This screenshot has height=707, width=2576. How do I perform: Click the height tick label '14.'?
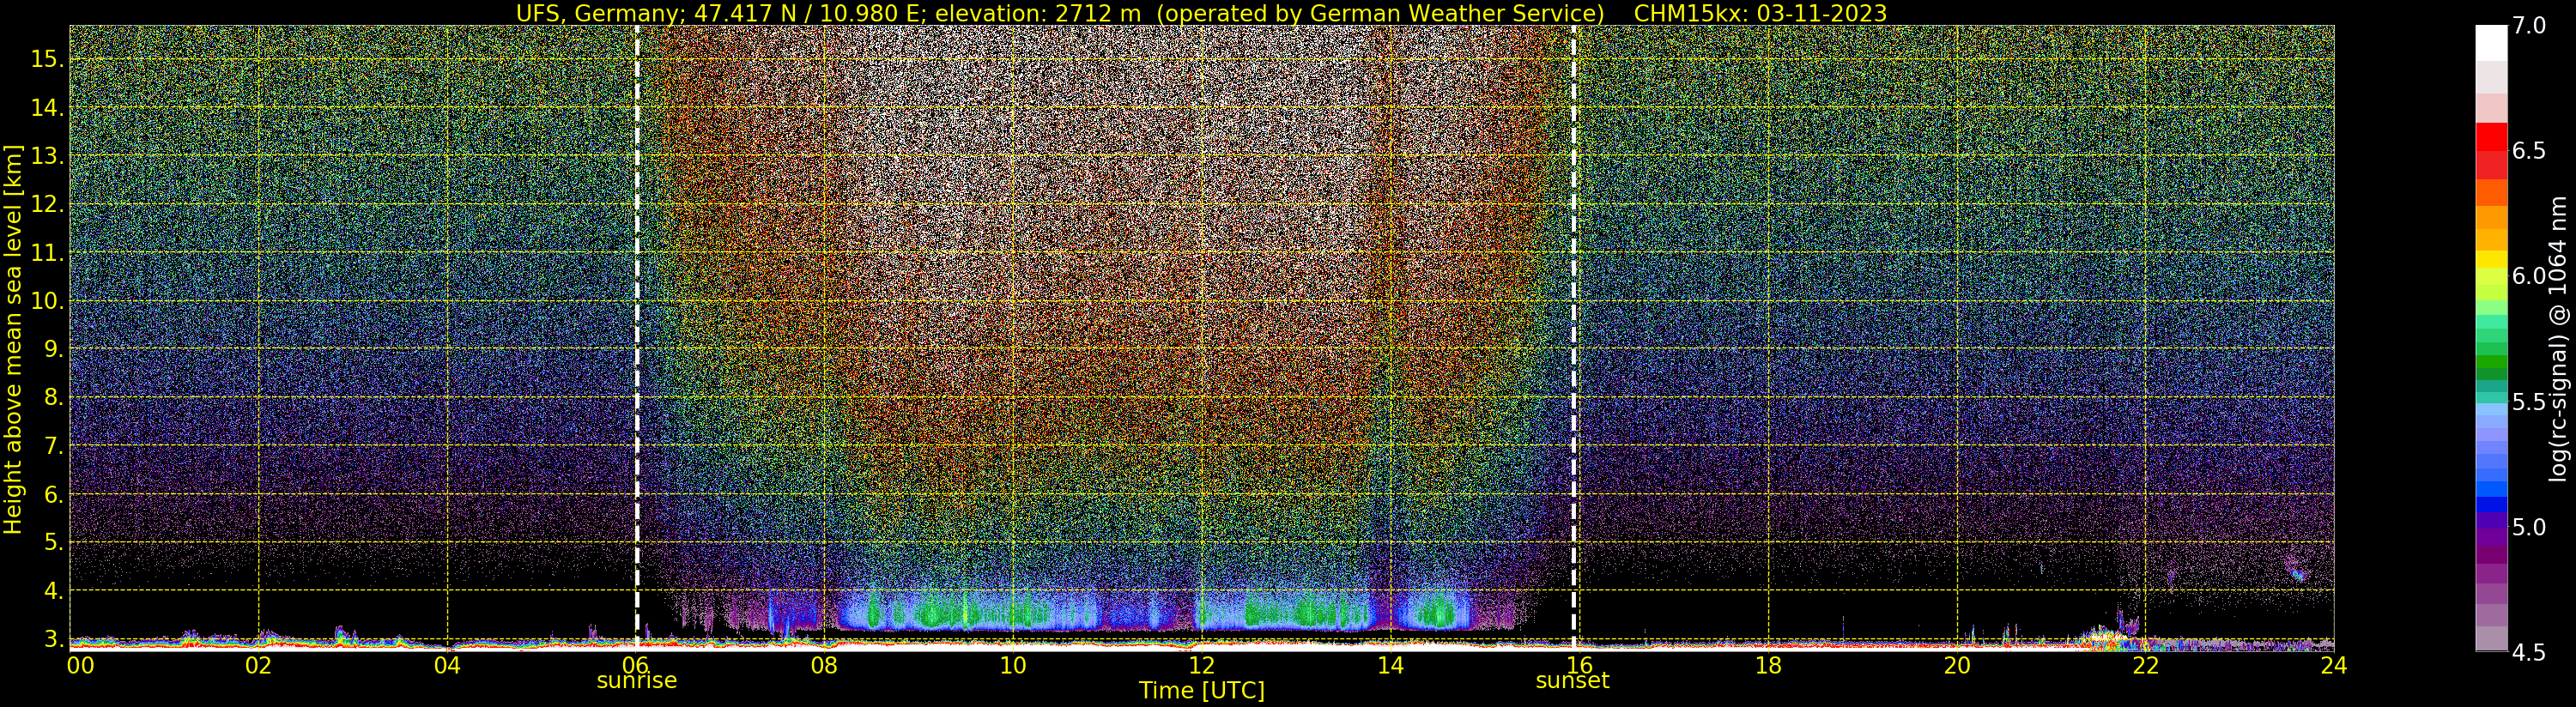coord(47,108)
